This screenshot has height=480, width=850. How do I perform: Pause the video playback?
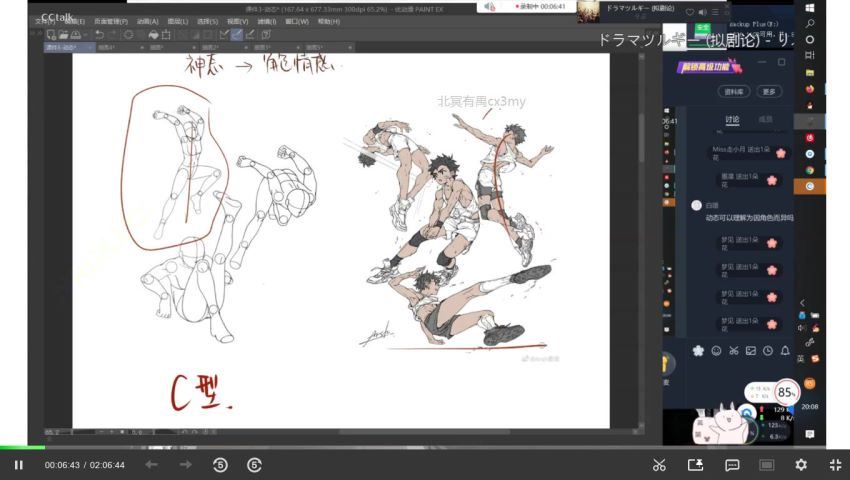[18, 465]
